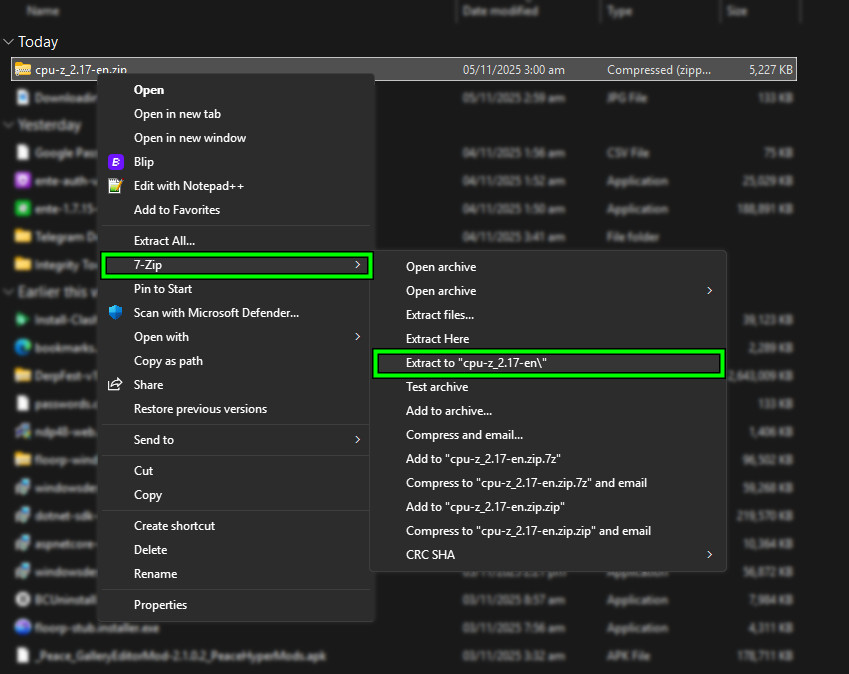Collapse the Today group chevron
Screen dimensions: 849x674
pyautogui.click(x=9, y=42)
